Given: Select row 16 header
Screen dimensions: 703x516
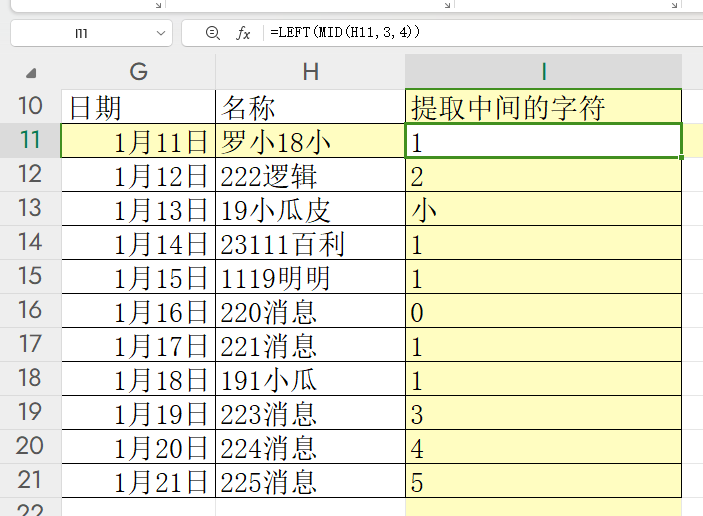Looking at the screenshot, I should coord(30,311).
